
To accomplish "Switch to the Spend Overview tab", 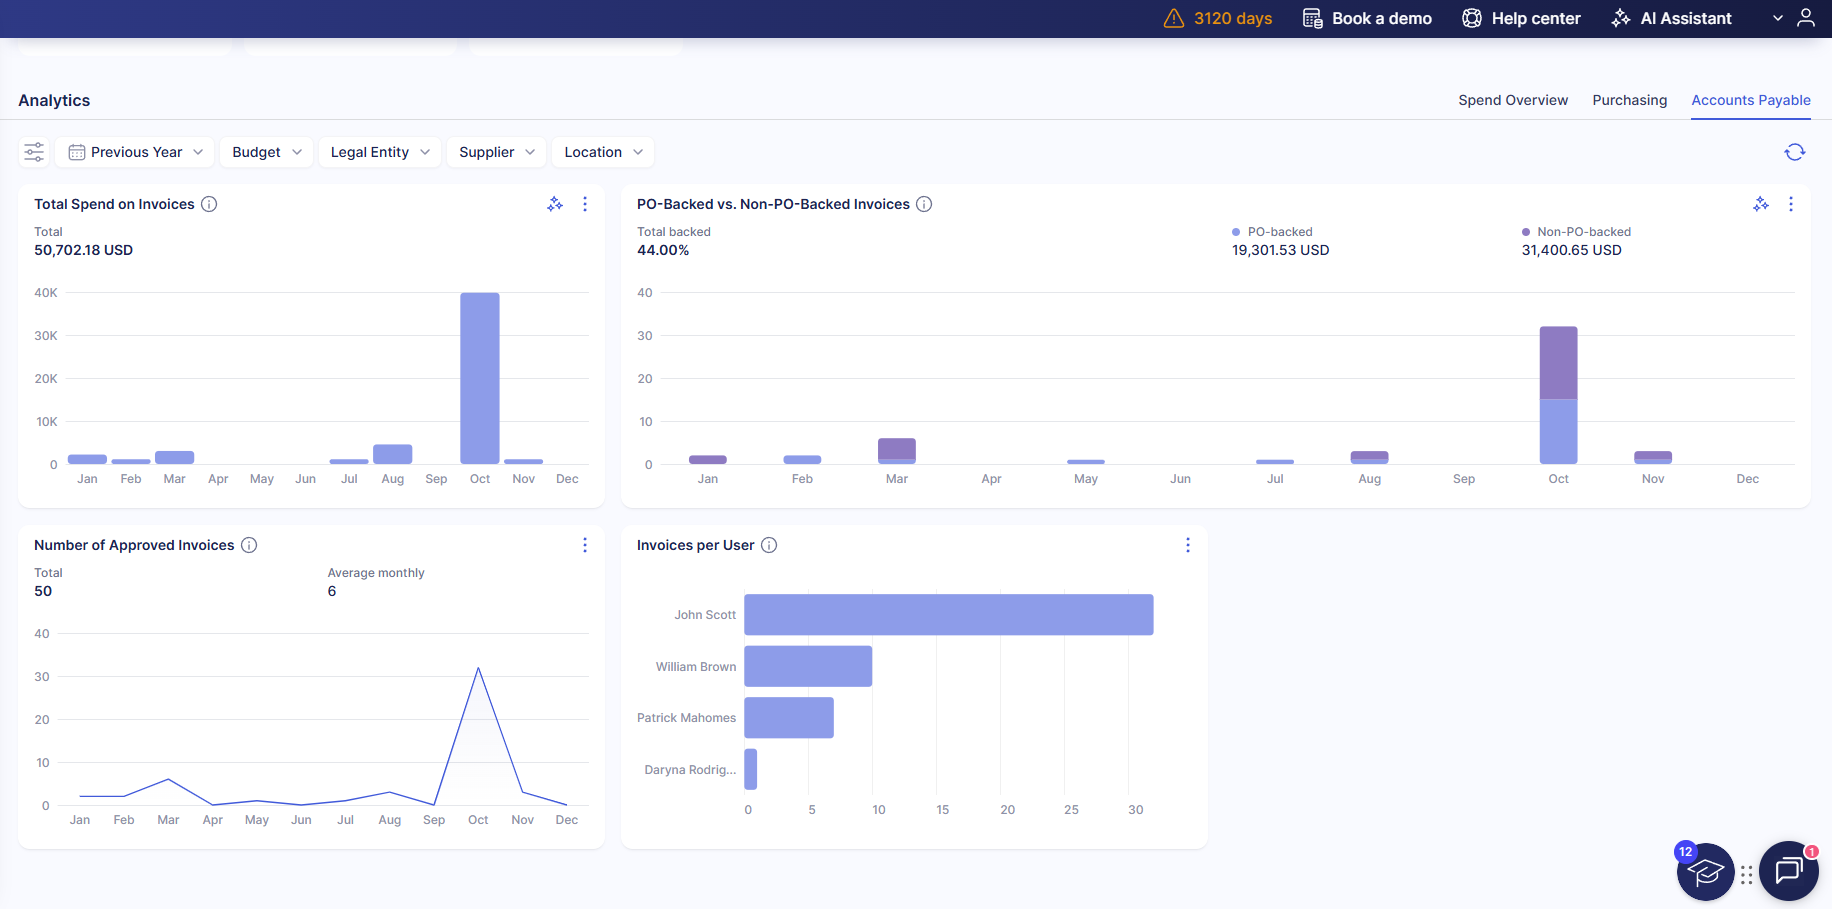I will click(1512, 100).
